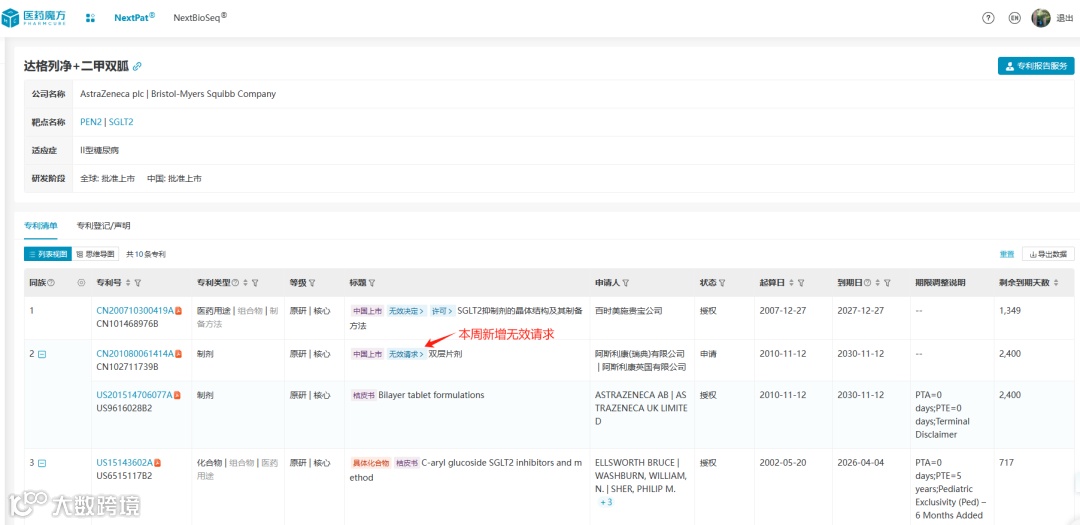Click the user avatar picture
1080x525 pixels.
[1040, 19]
